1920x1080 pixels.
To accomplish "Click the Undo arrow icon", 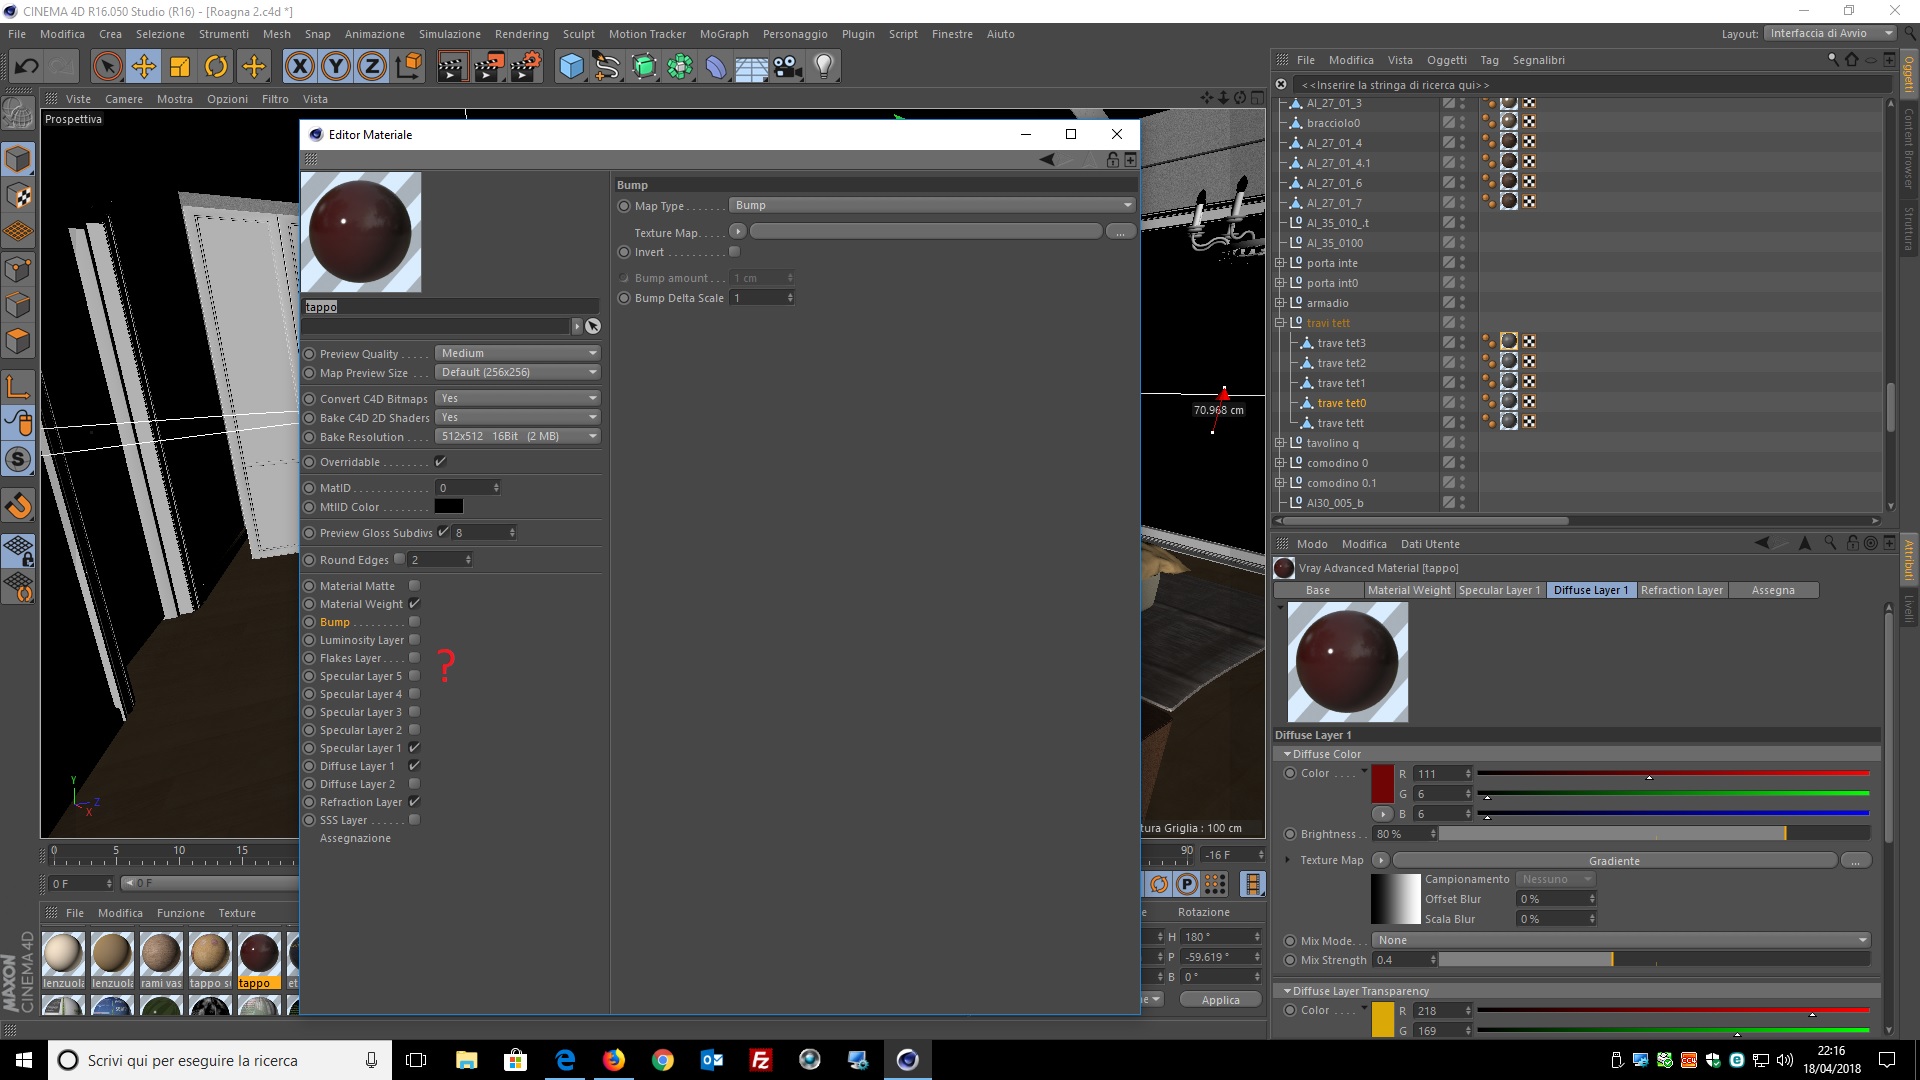I will point(26,67).
